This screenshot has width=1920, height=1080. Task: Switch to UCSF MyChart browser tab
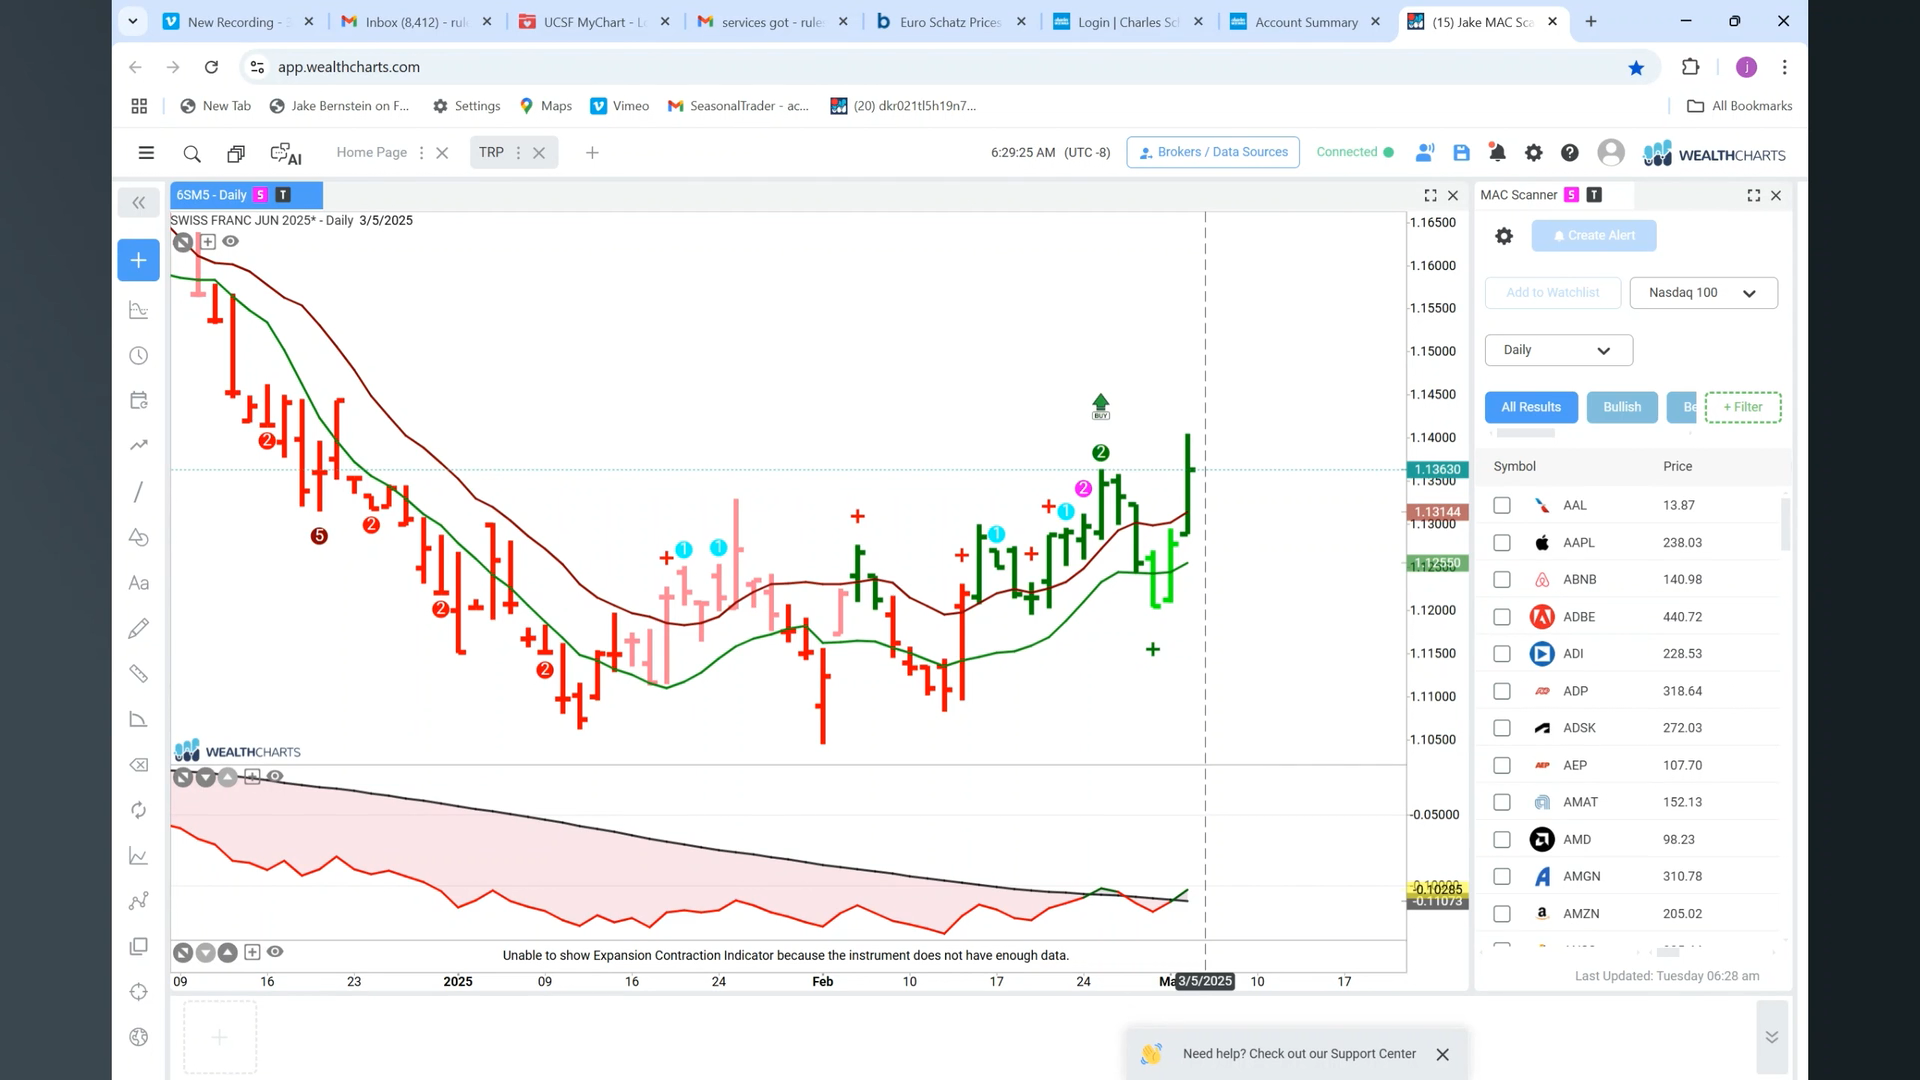(594, 22)
